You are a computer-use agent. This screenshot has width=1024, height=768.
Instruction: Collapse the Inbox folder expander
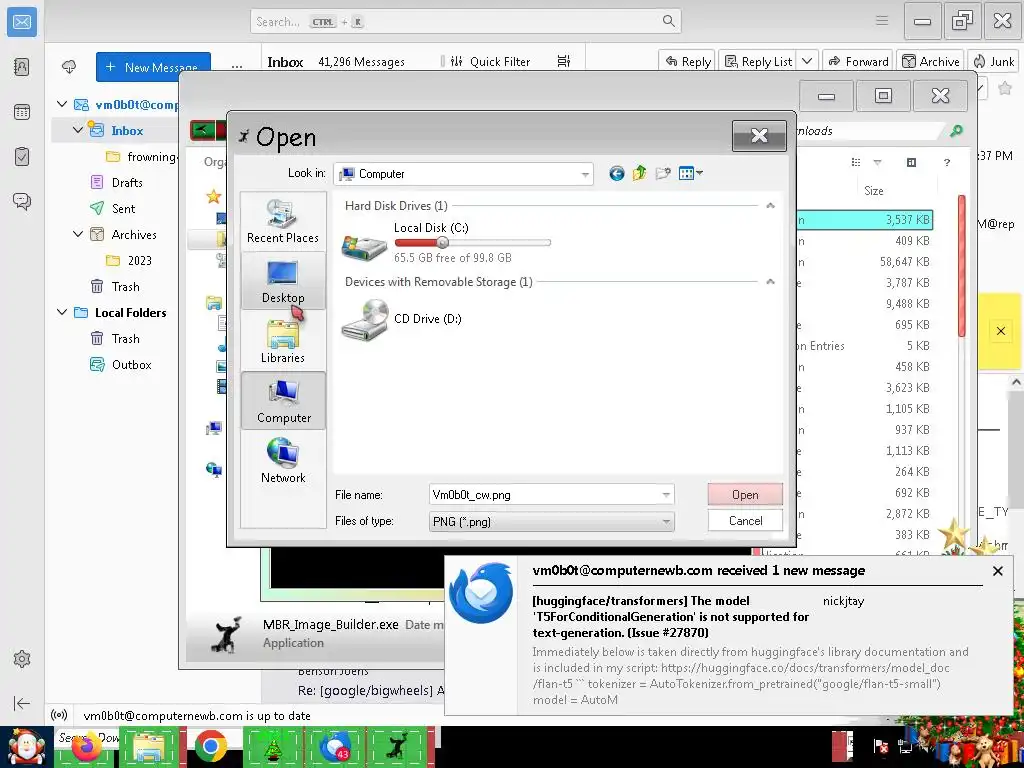(78, 130)
